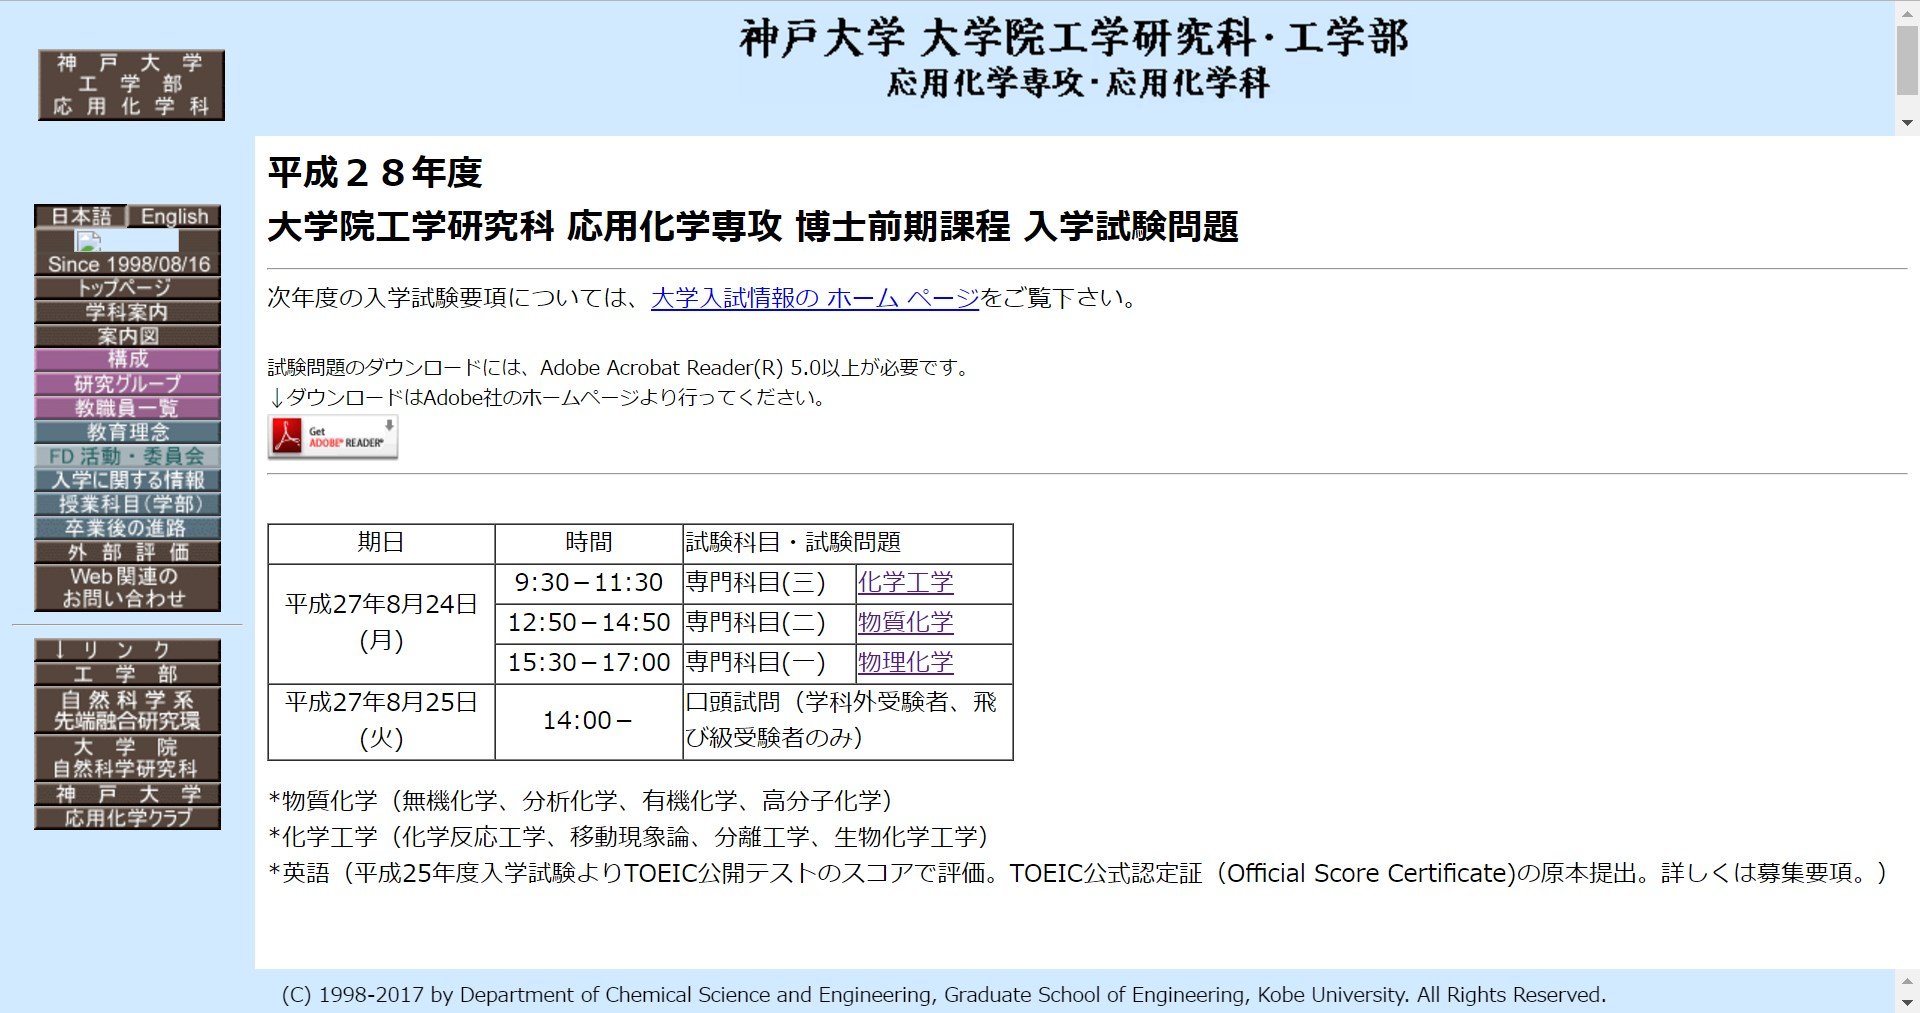Click the Get Adobe Reader download icon
This screenshot has height=1013, width=1920.
click(332, 437)
